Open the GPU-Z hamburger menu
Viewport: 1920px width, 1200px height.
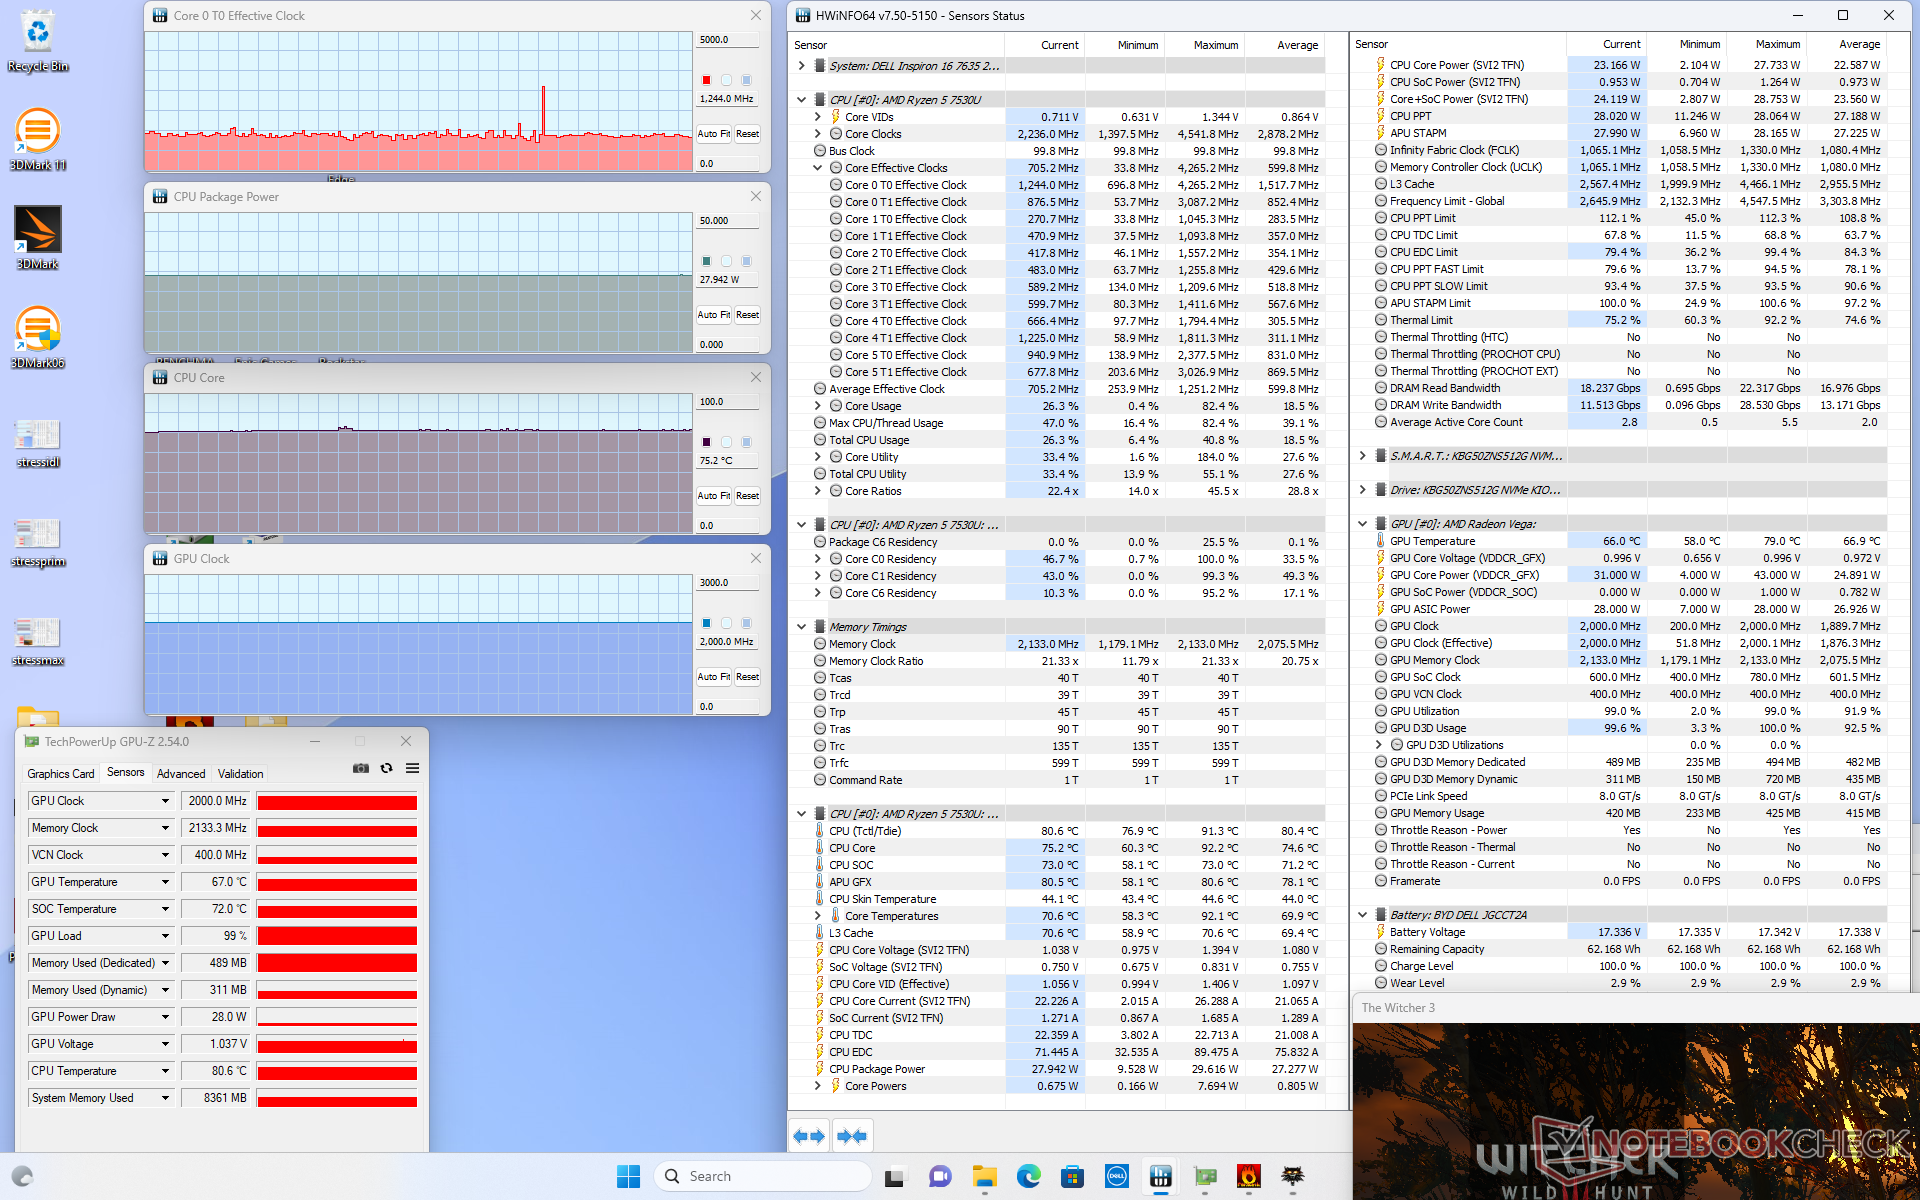pyautogui.click(x=412, y=768)
